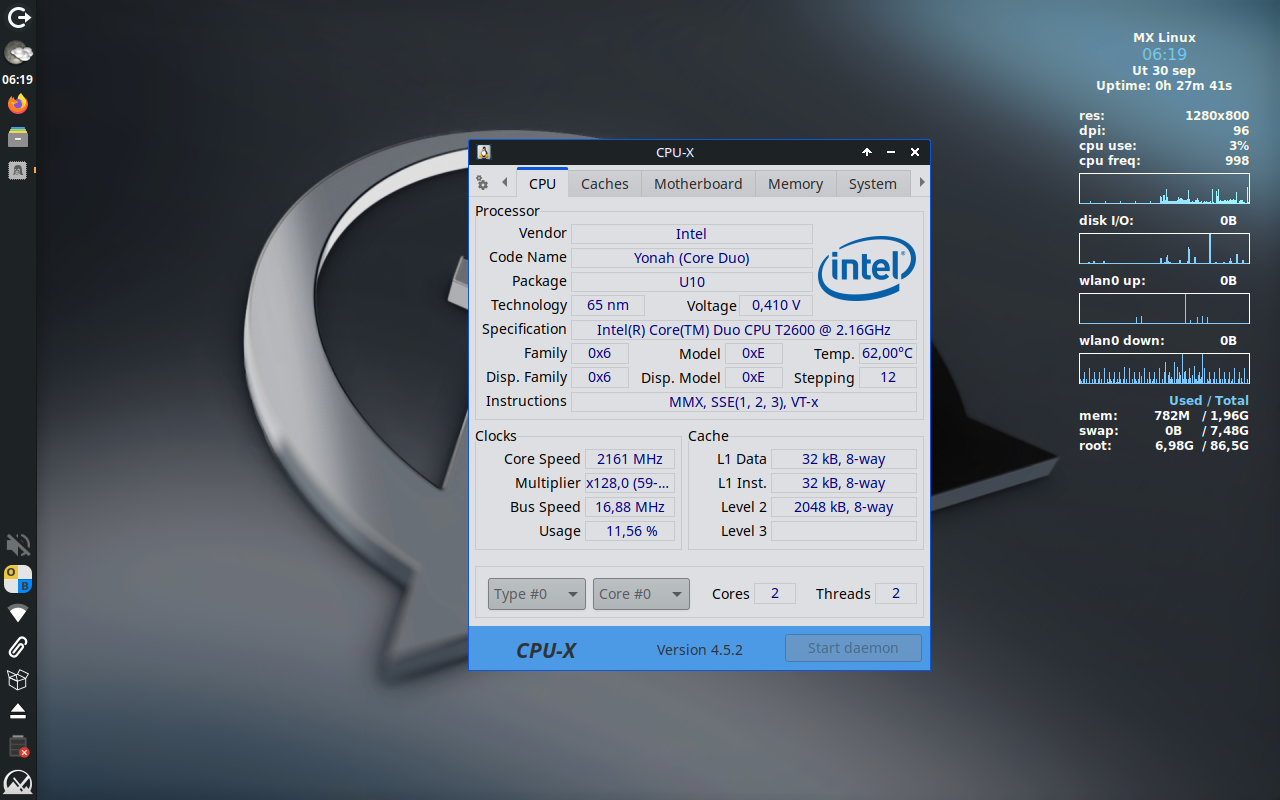The height and width of the screenshot is (800, 1280).
Task: Click the Model value 0xE
Action: (753, 354)
